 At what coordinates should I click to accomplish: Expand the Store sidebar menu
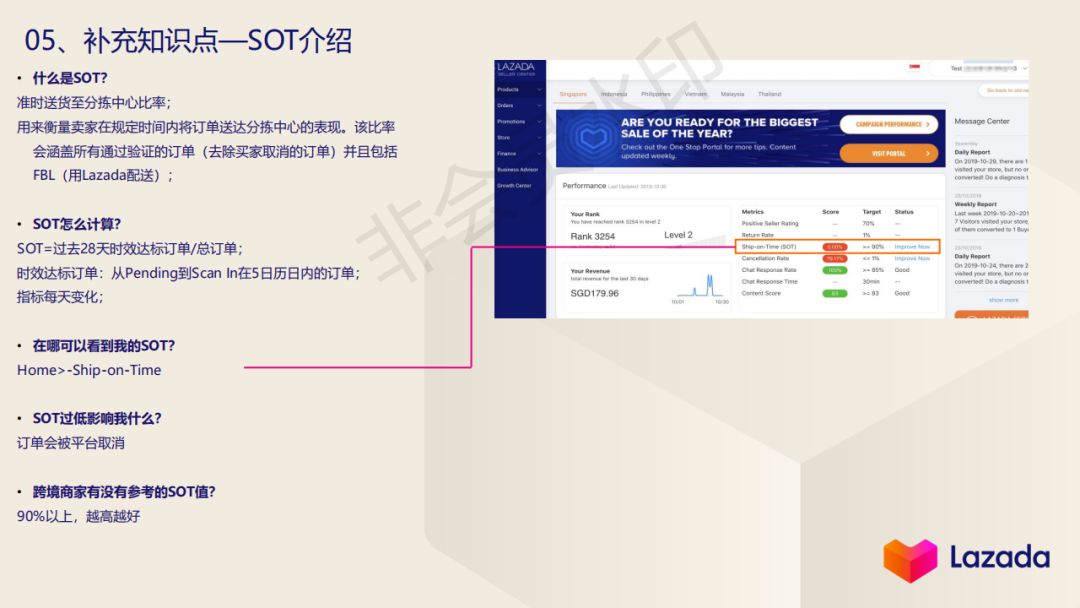(519, 137)
